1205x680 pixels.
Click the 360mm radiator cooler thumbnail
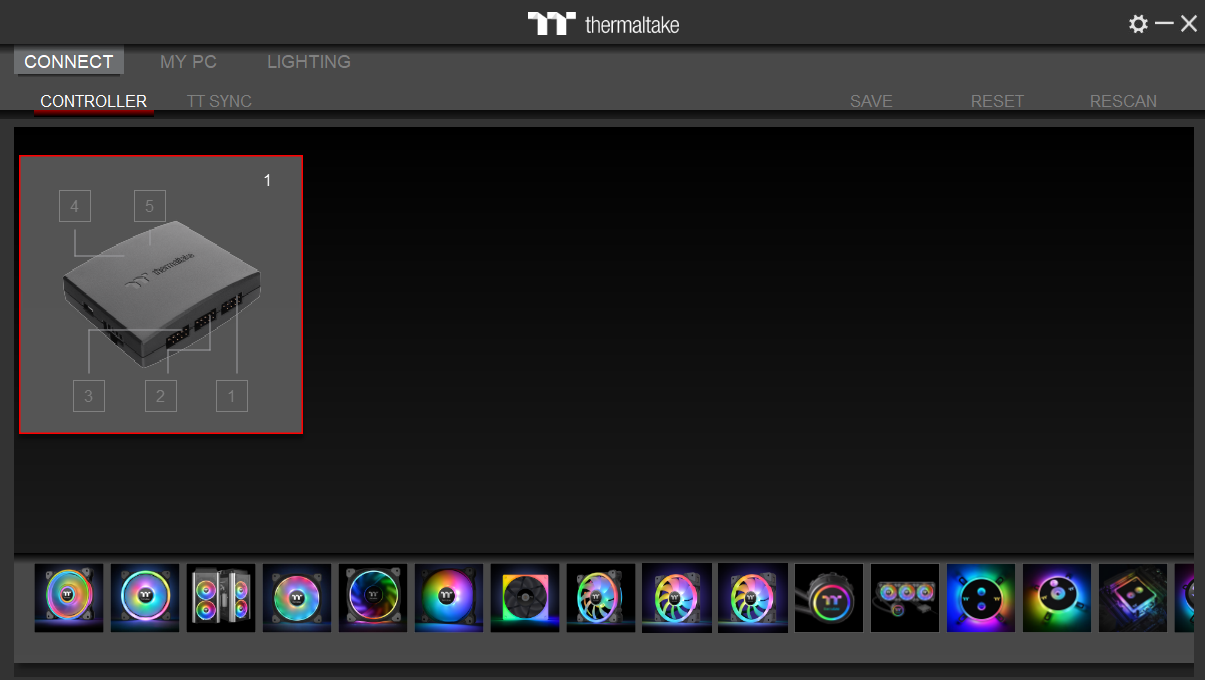905,597
